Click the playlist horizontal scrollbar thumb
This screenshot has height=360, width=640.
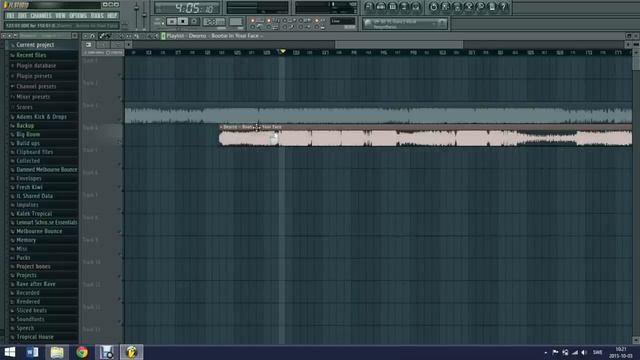(x=399, y=44)
